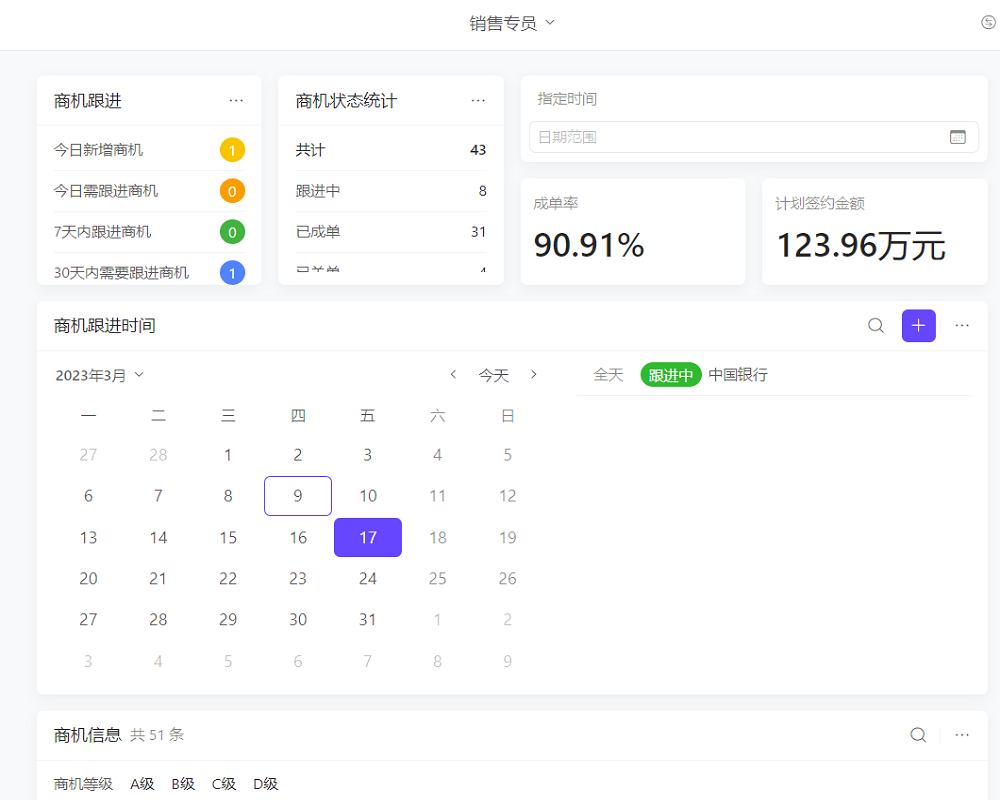Click the purple plus icon to add
This screenshot has height=800, width=1000.
coord(919,325)
